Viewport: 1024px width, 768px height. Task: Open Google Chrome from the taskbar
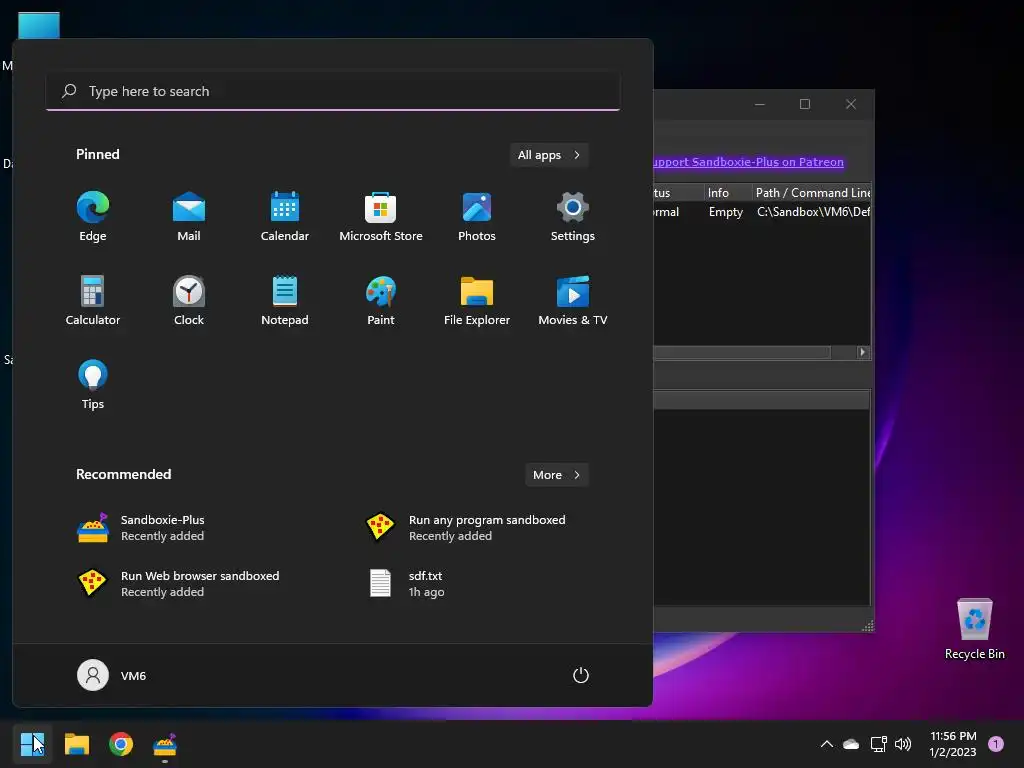(x=121, y=744)
